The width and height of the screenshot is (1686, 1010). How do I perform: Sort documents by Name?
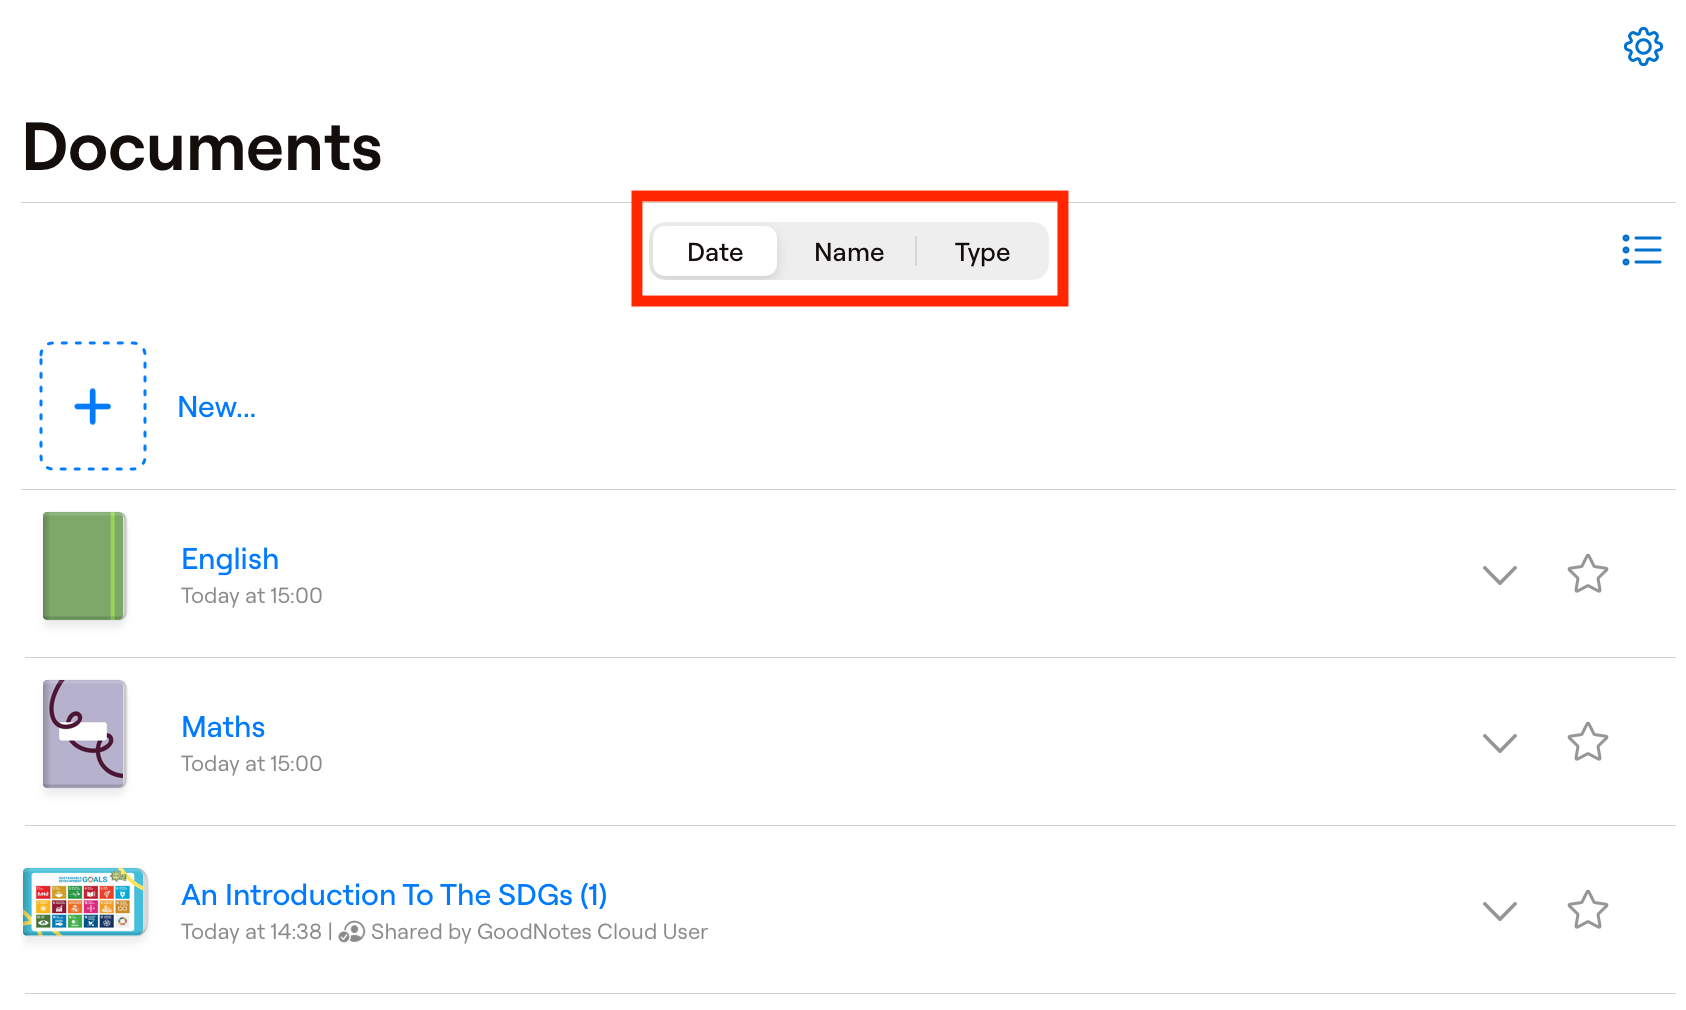click(x=848, y=252)
